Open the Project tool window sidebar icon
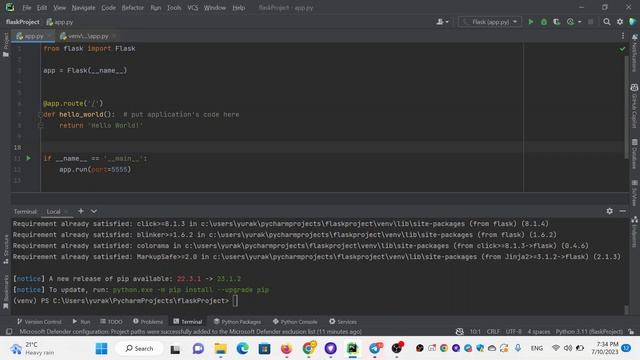 (6, 45)
